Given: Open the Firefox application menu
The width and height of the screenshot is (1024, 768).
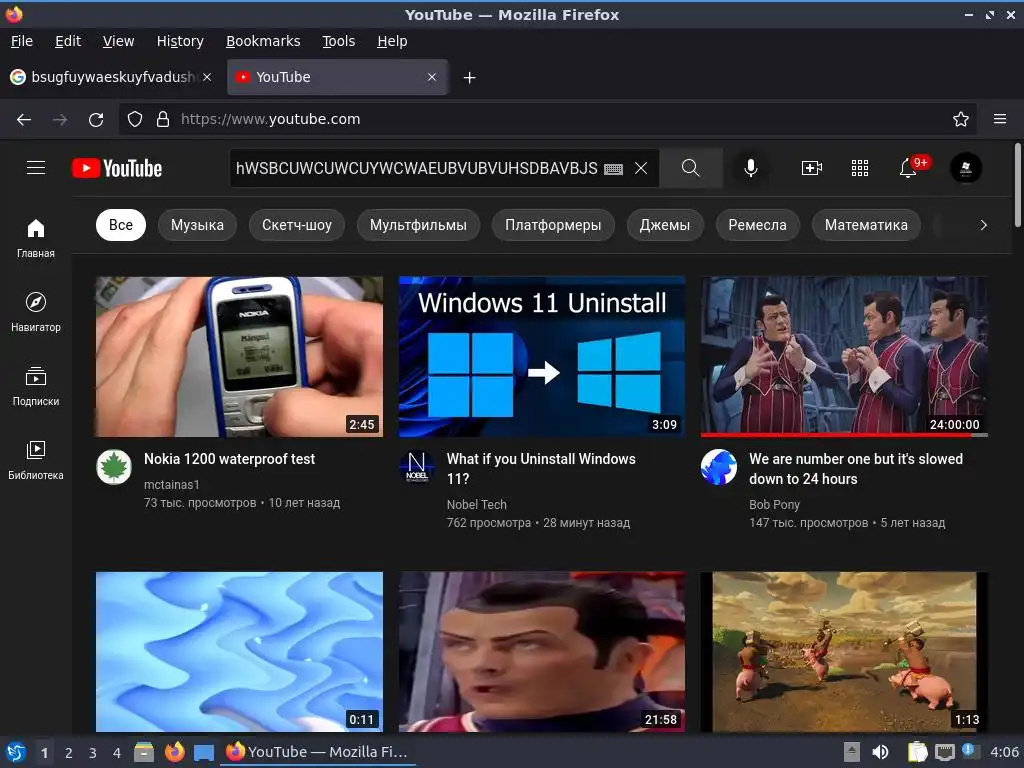Looking at the screenshot, I should pos(1000,120).
